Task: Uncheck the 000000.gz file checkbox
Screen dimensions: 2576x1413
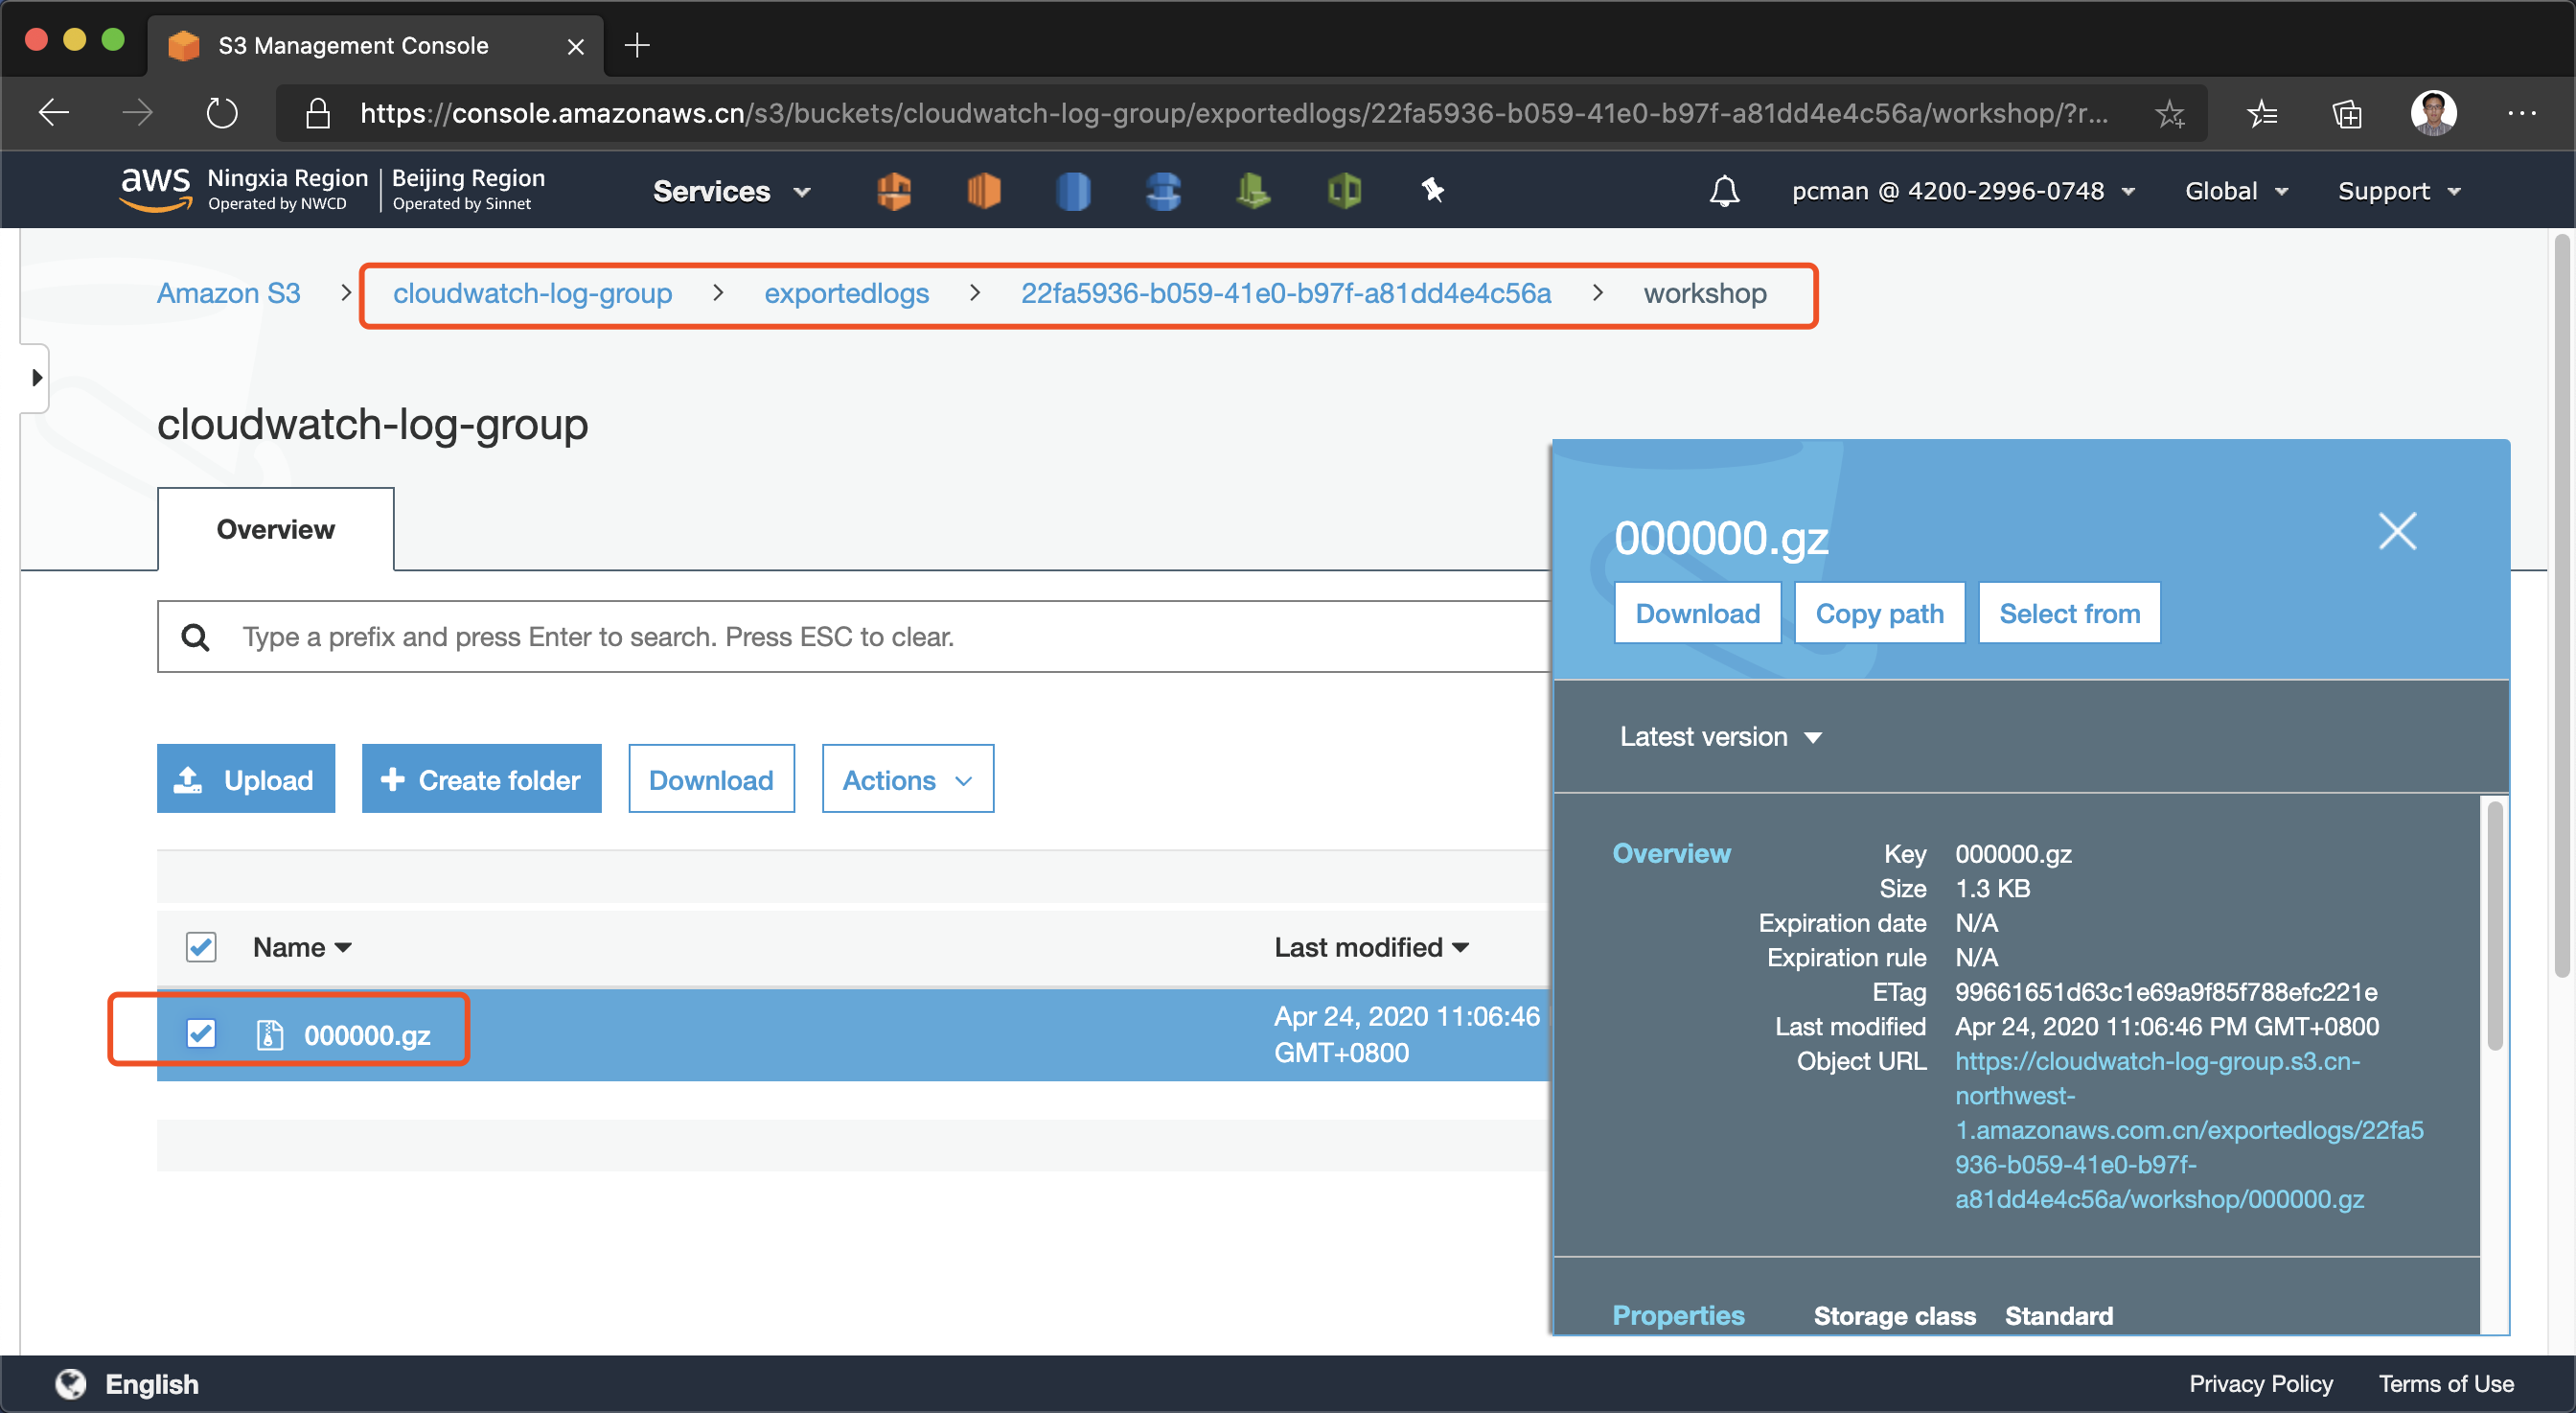Action: click(x=201, y=1033)
